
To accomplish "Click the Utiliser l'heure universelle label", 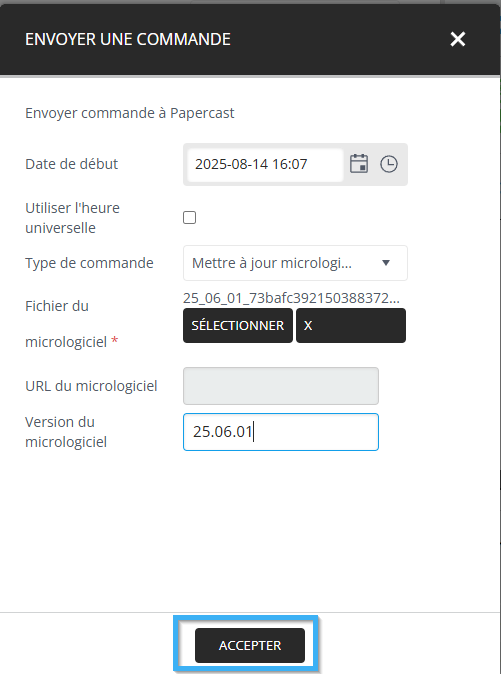I will [72, 218].
